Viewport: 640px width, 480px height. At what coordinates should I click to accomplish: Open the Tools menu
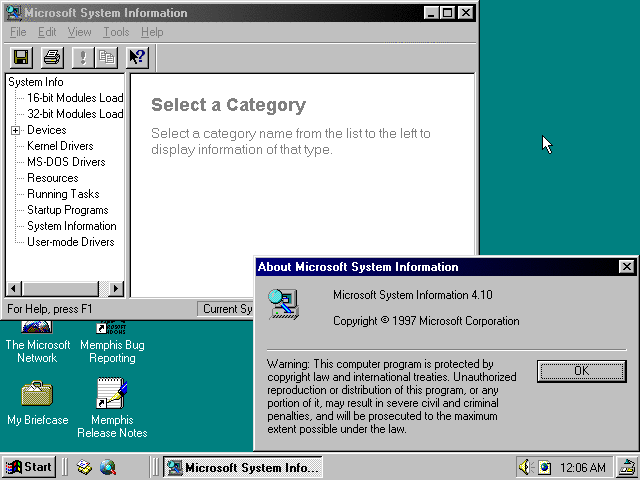pos(116,32)
